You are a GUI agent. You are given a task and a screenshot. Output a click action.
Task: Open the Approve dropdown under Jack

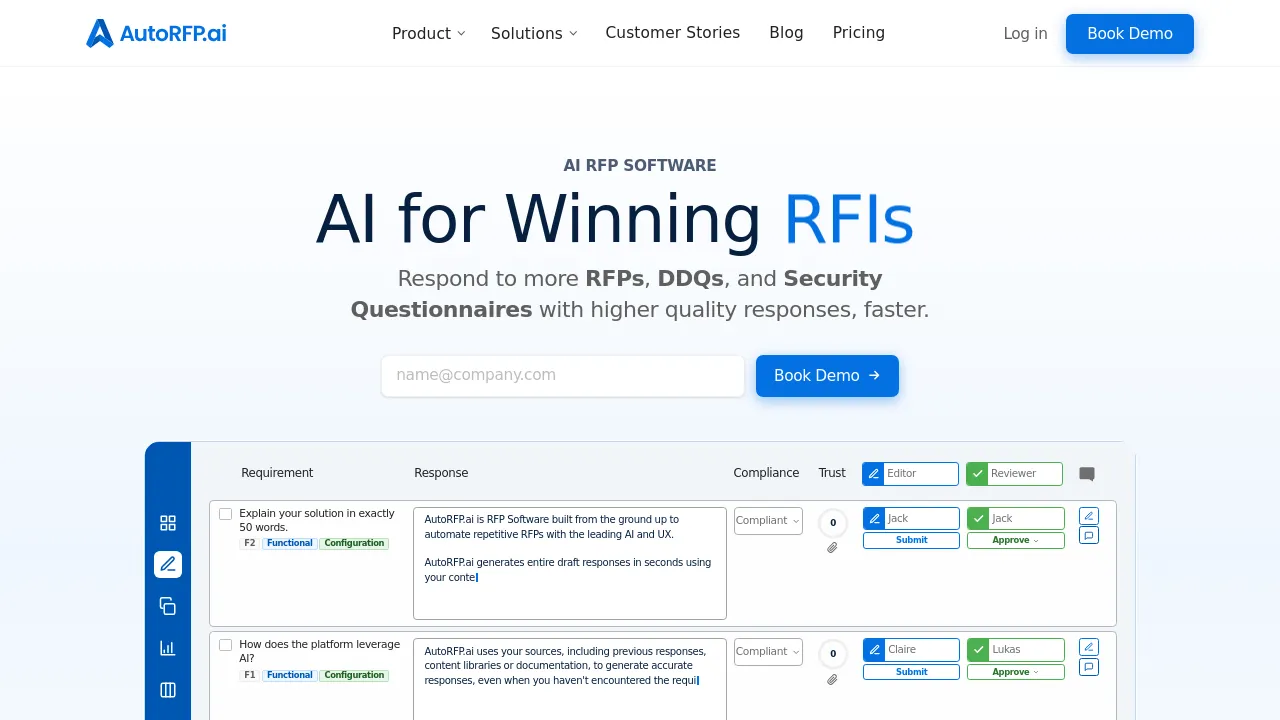1015,540
